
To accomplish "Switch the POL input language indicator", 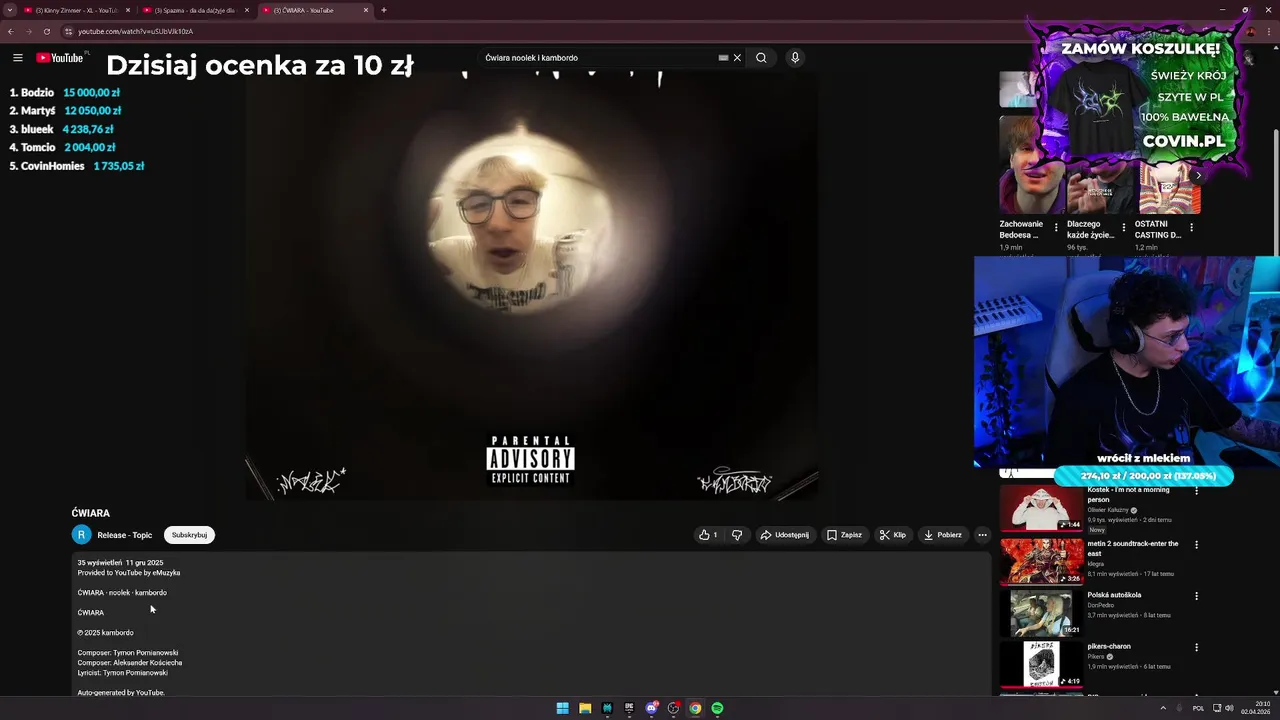I will coord(1198,708).
